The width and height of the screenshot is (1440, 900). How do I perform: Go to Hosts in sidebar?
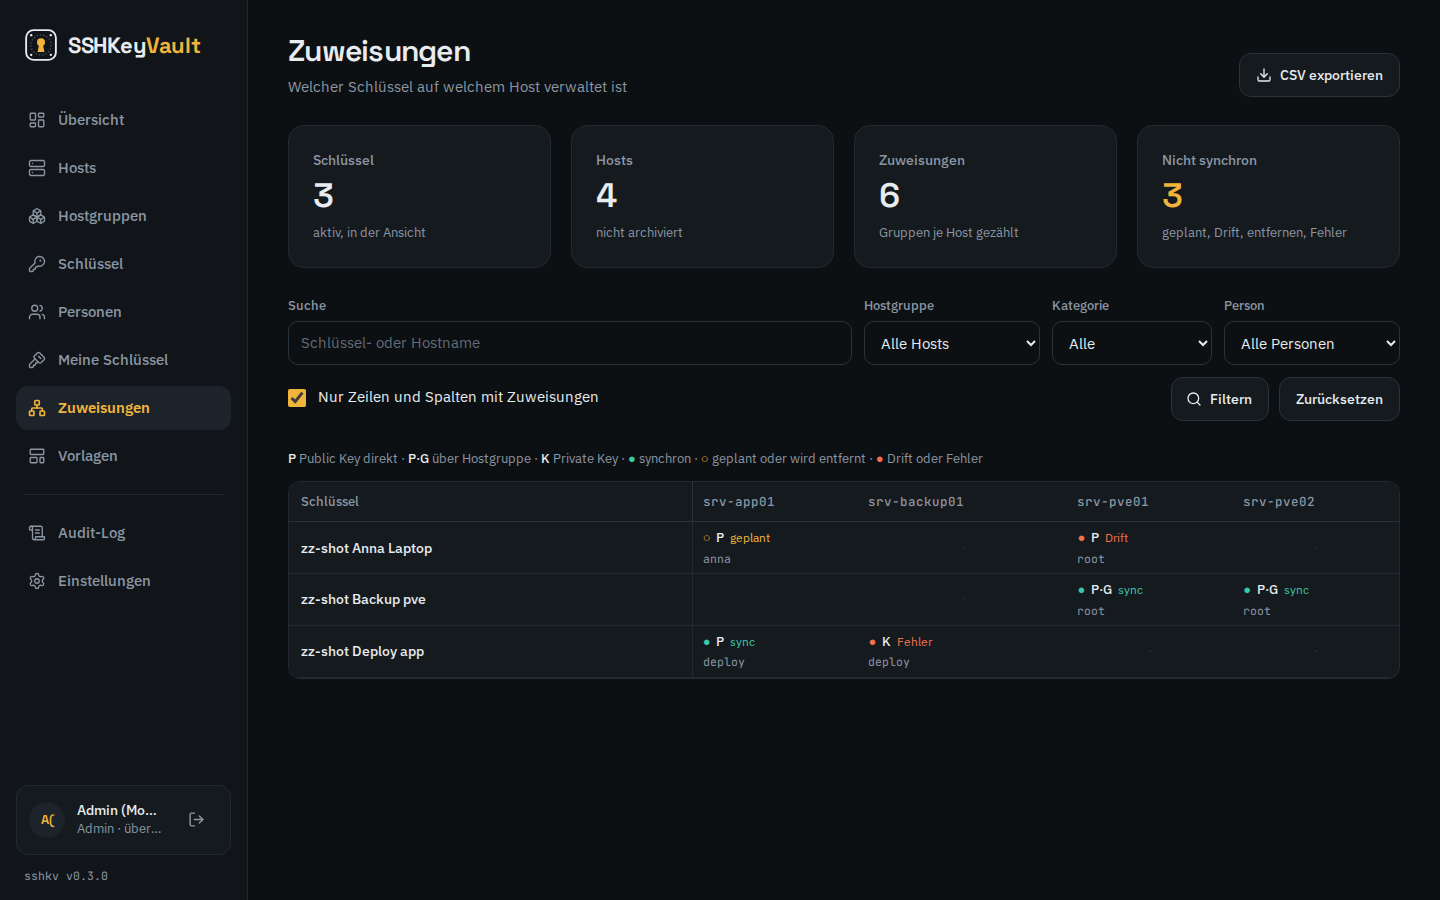click(123, 168)
